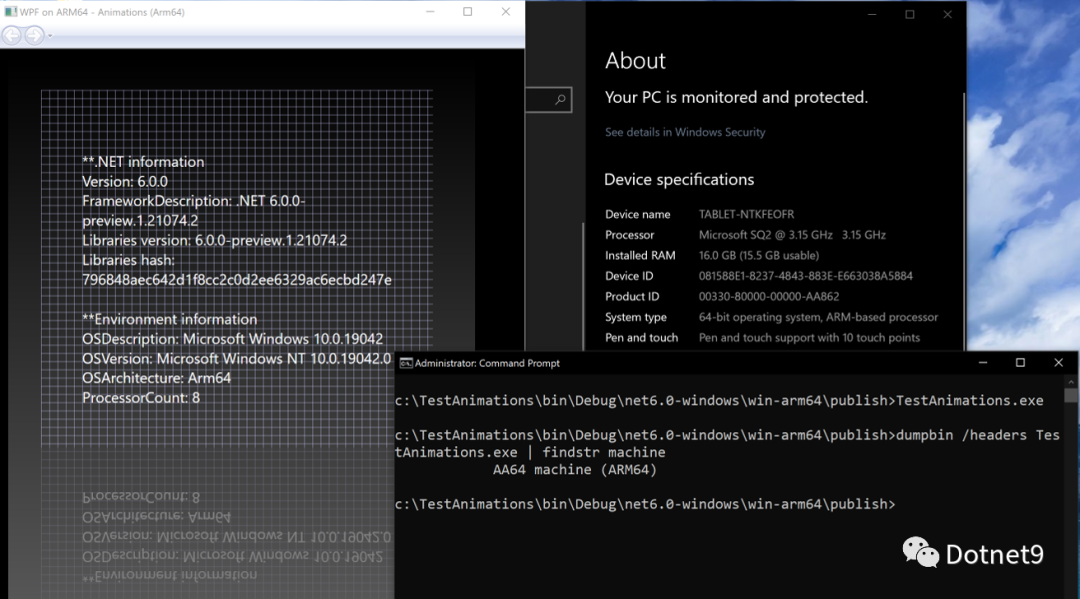The image size is (1080, 599).
Task: Click the WPF on ARM64 window title icon
Action: click(x=10, y=12)
